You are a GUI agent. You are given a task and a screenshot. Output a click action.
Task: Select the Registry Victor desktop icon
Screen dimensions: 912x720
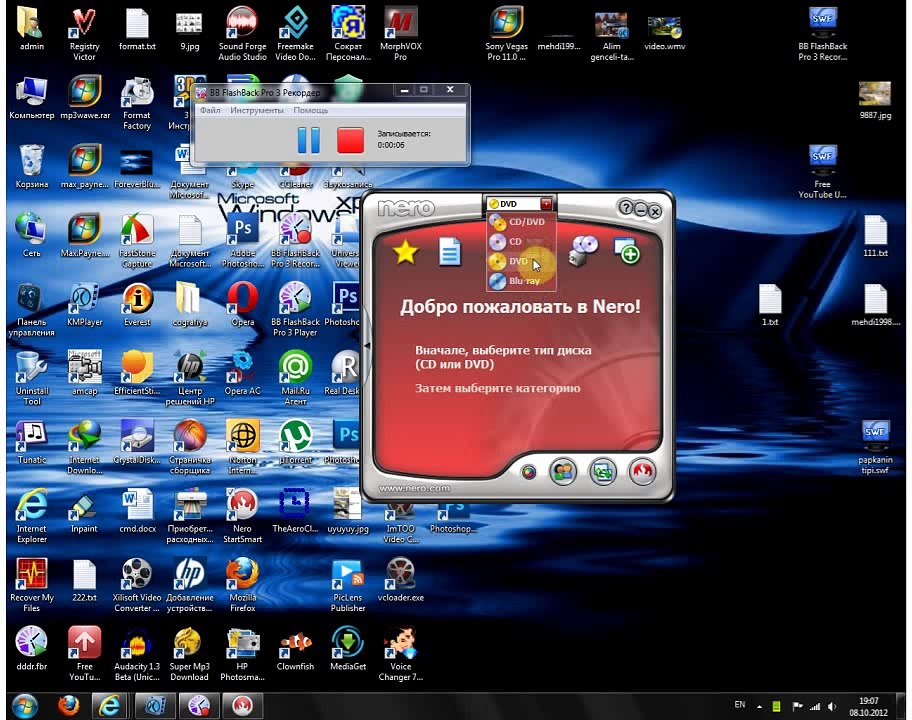click(84, 34)
